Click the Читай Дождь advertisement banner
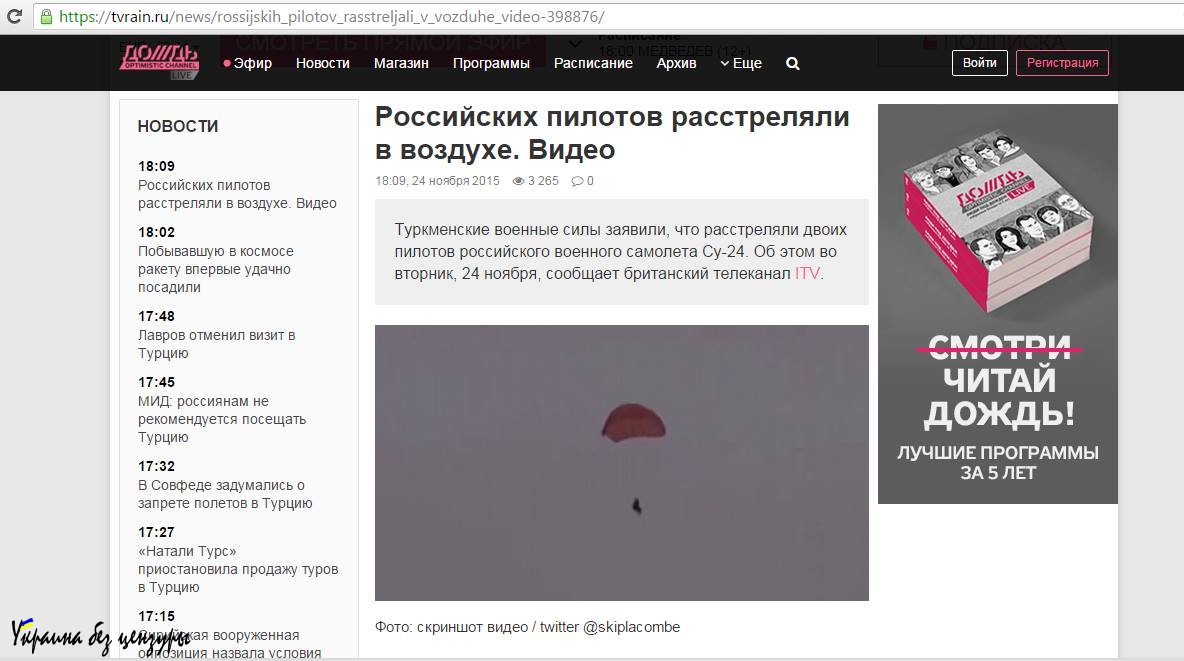This screenshot has width=1184, height=661. coord(997,303)
